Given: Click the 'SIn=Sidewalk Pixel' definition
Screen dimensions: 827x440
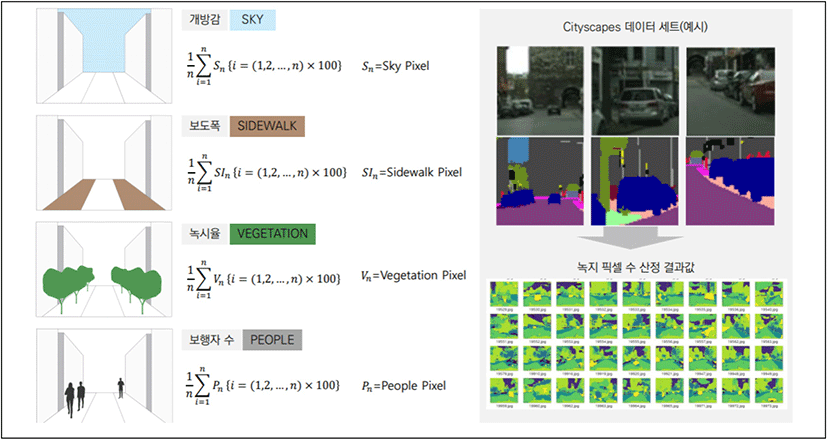Looking at the screenshot, I should point(414,173).
